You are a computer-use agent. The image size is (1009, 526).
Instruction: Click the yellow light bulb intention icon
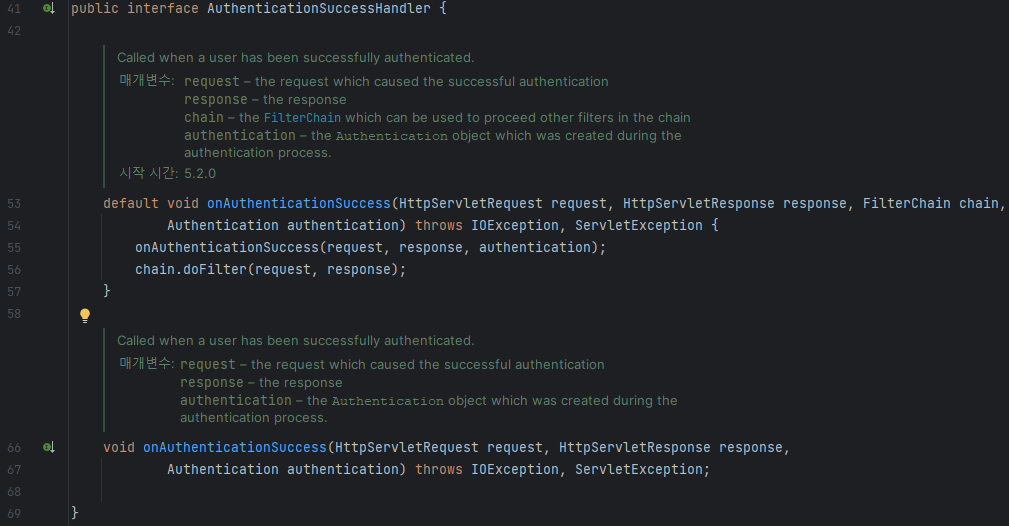click(85, 315)
